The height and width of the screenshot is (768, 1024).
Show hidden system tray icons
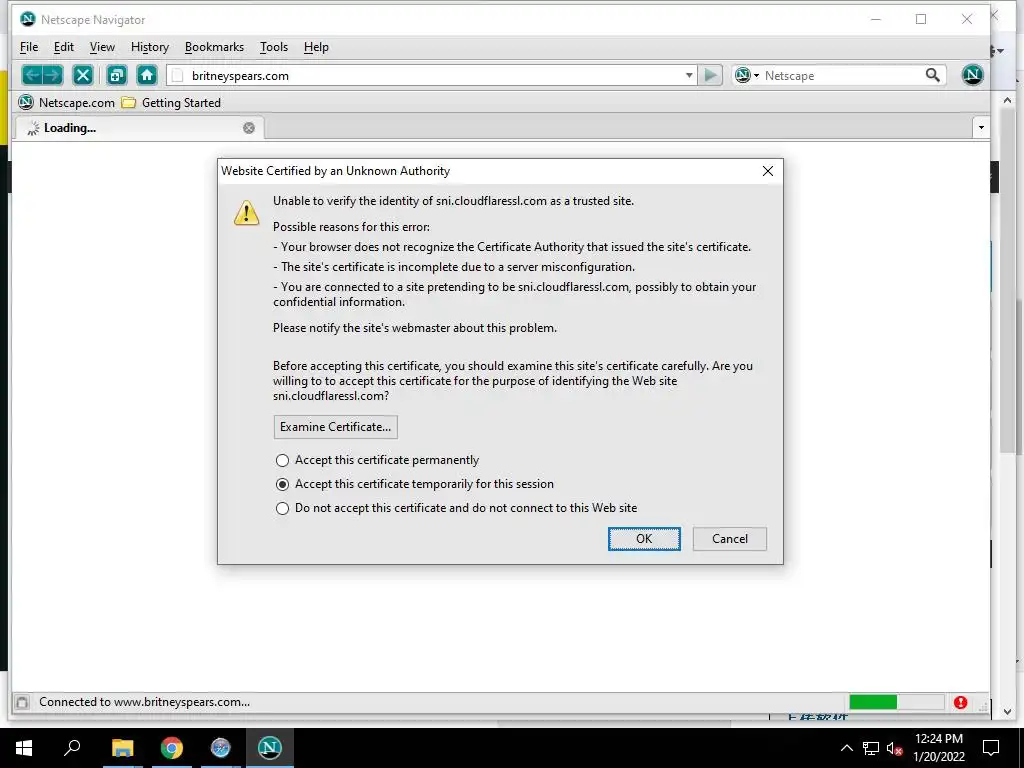coord(846,748)
